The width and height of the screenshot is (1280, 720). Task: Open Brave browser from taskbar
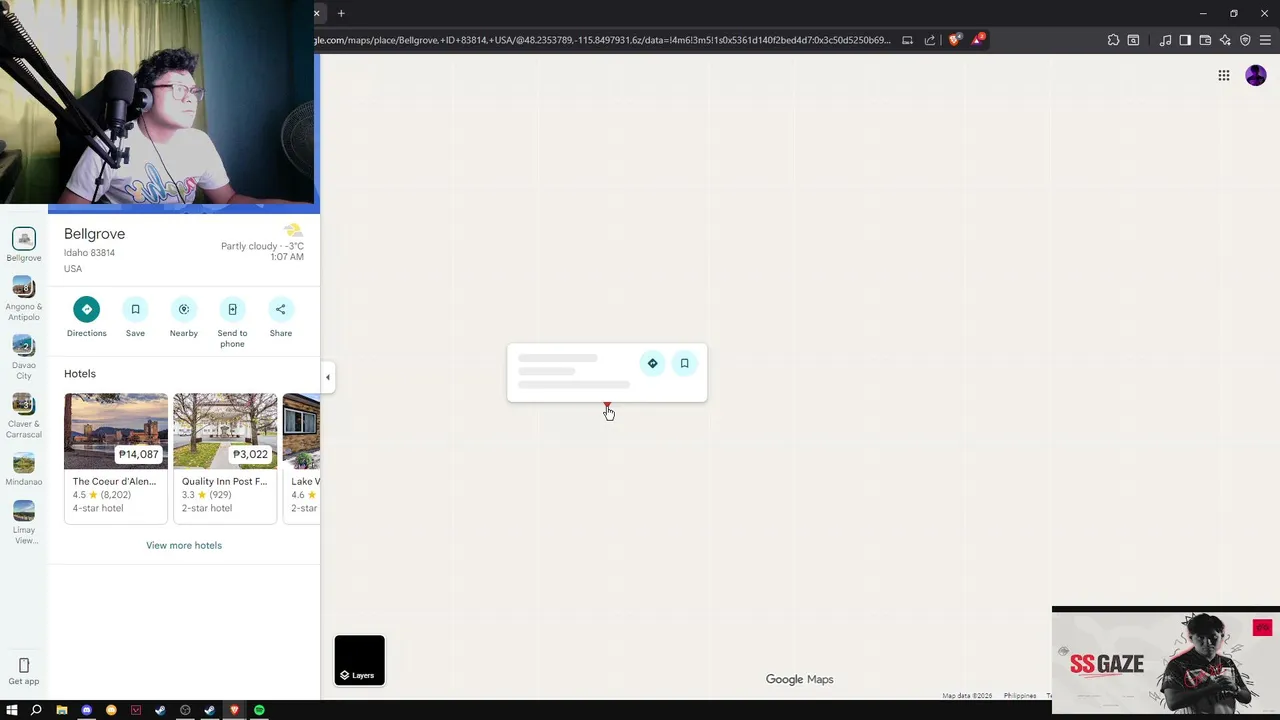pyautogui.click(x=235, y=710)
